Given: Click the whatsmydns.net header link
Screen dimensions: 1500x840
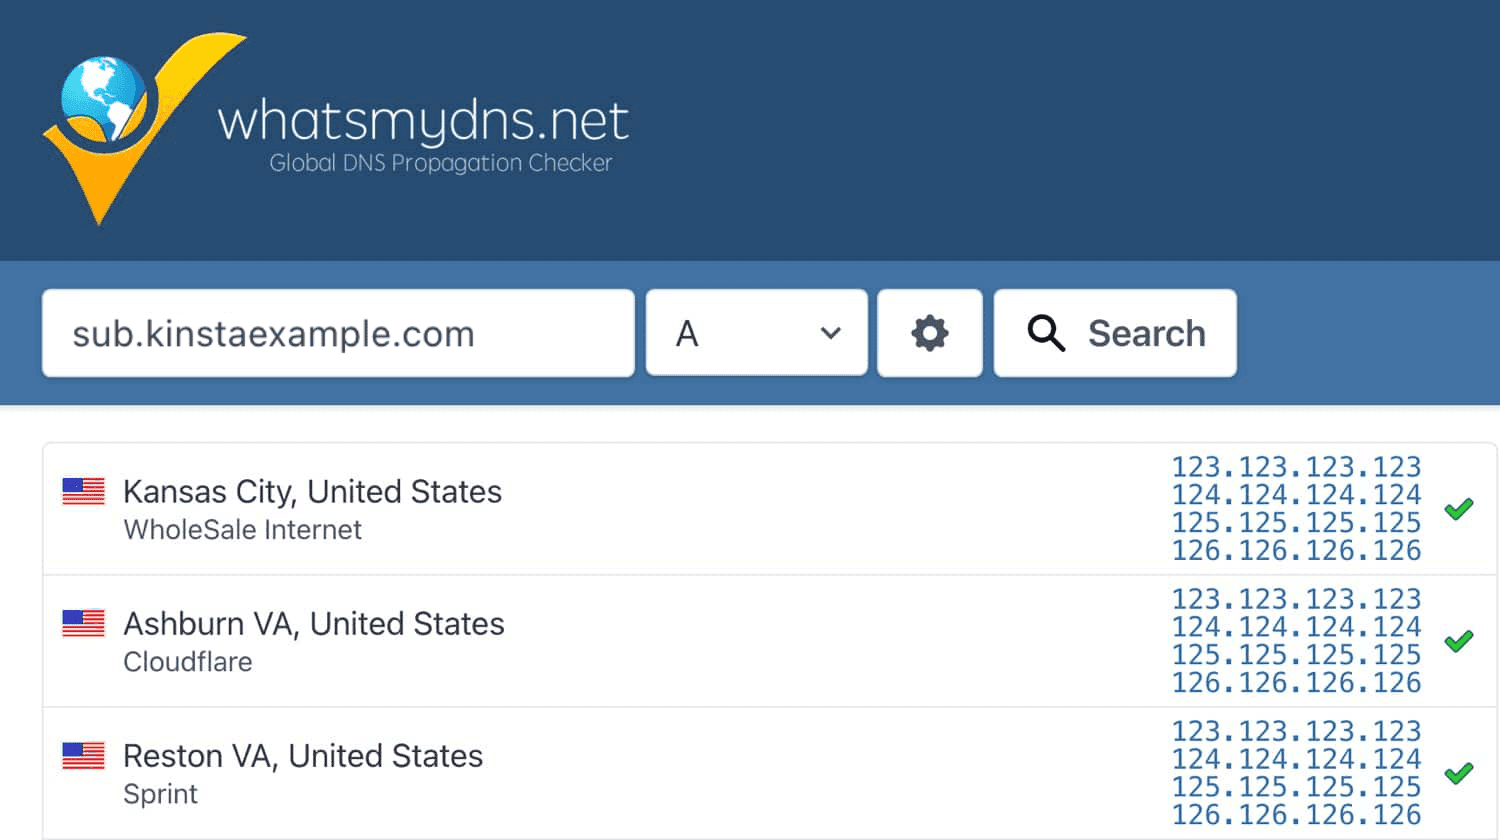Looking at the screenshot, I should coord(423,120).
